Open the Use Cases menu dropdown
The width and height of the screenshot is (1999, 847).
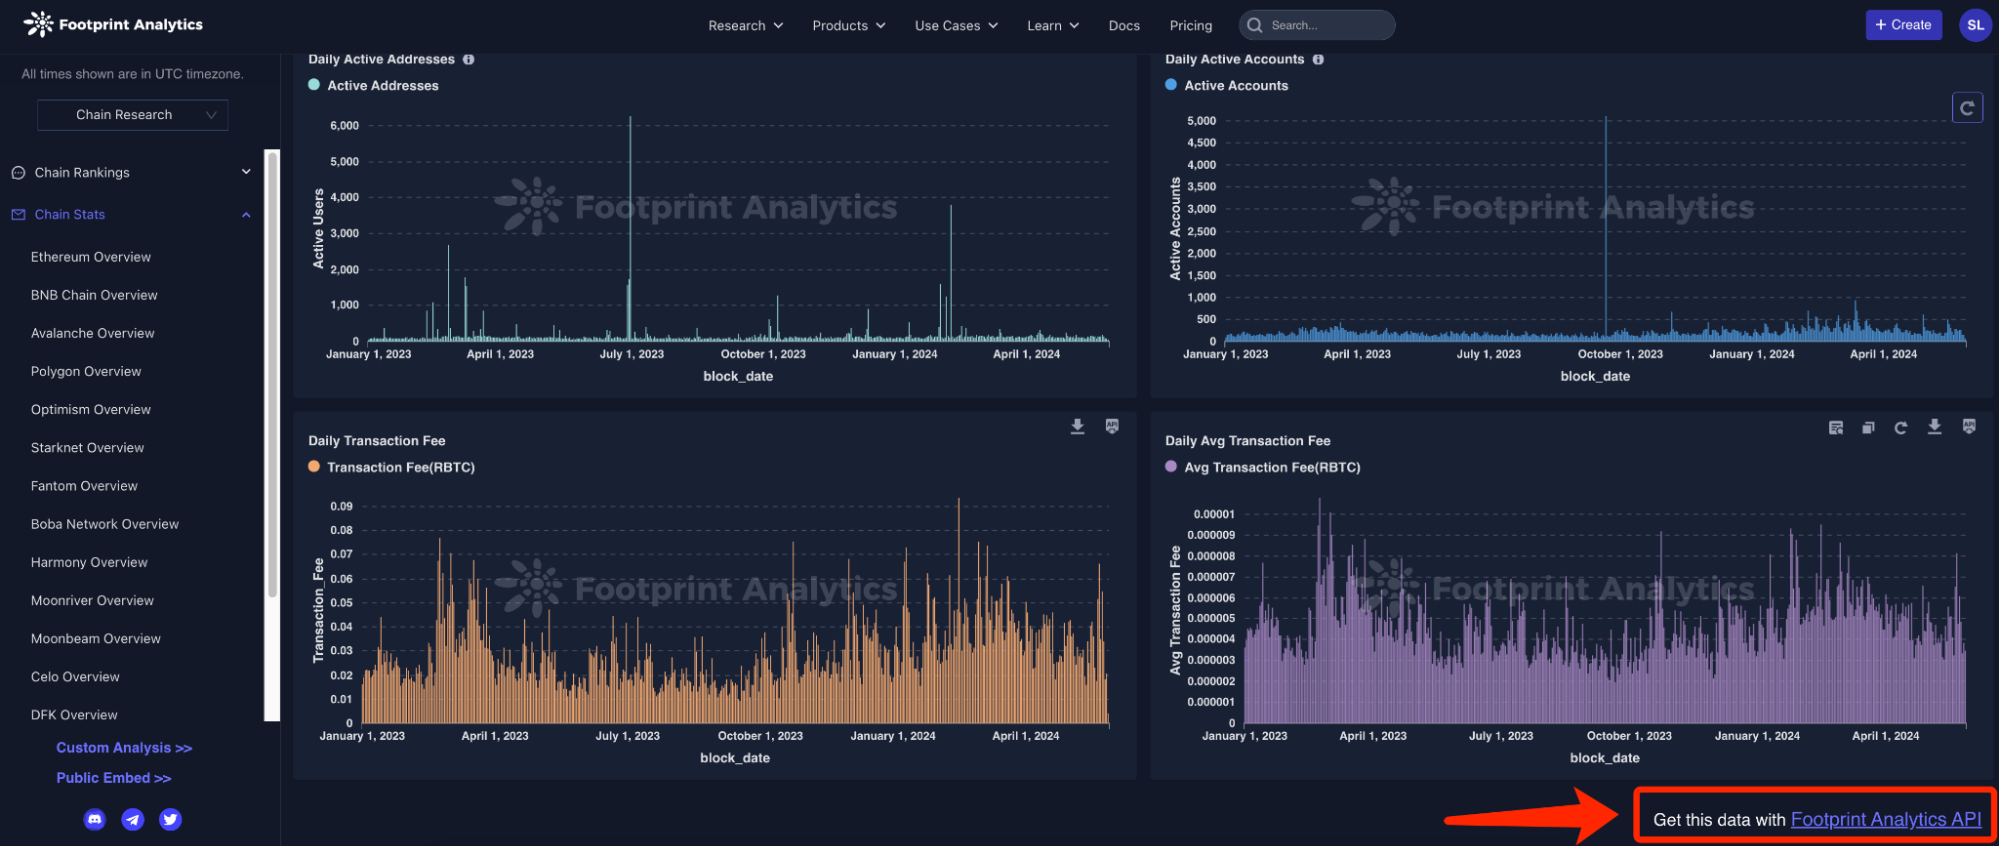956,26
